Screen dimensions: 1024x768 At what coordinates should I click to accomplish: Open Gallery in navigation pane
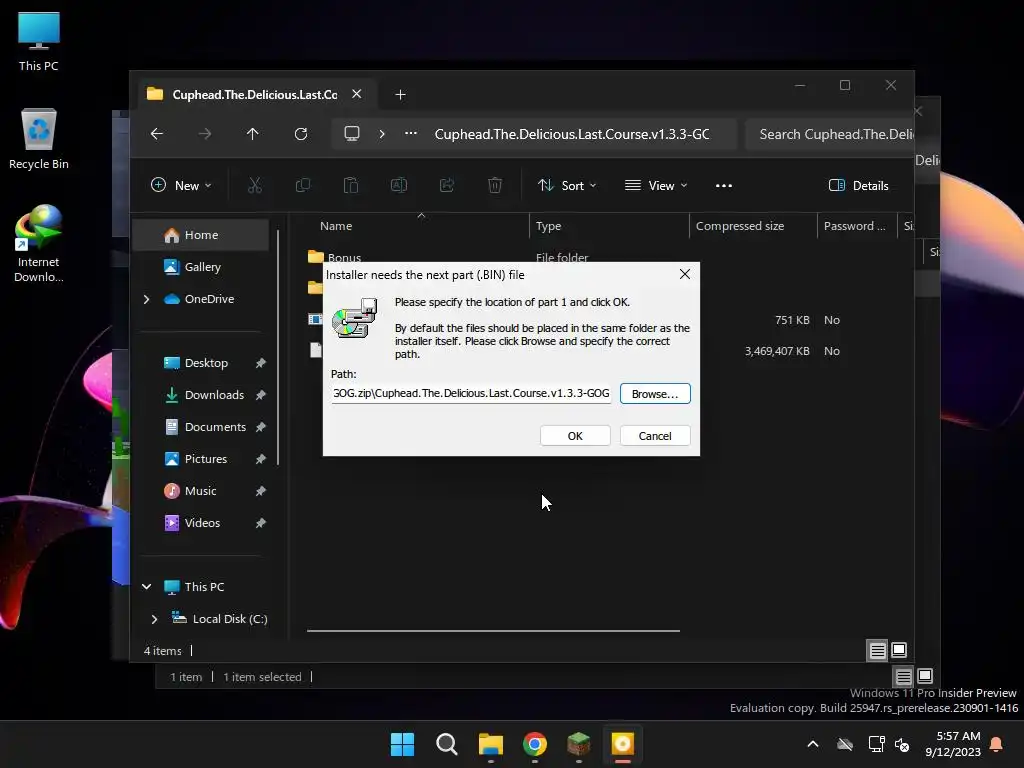pos(200,267)
